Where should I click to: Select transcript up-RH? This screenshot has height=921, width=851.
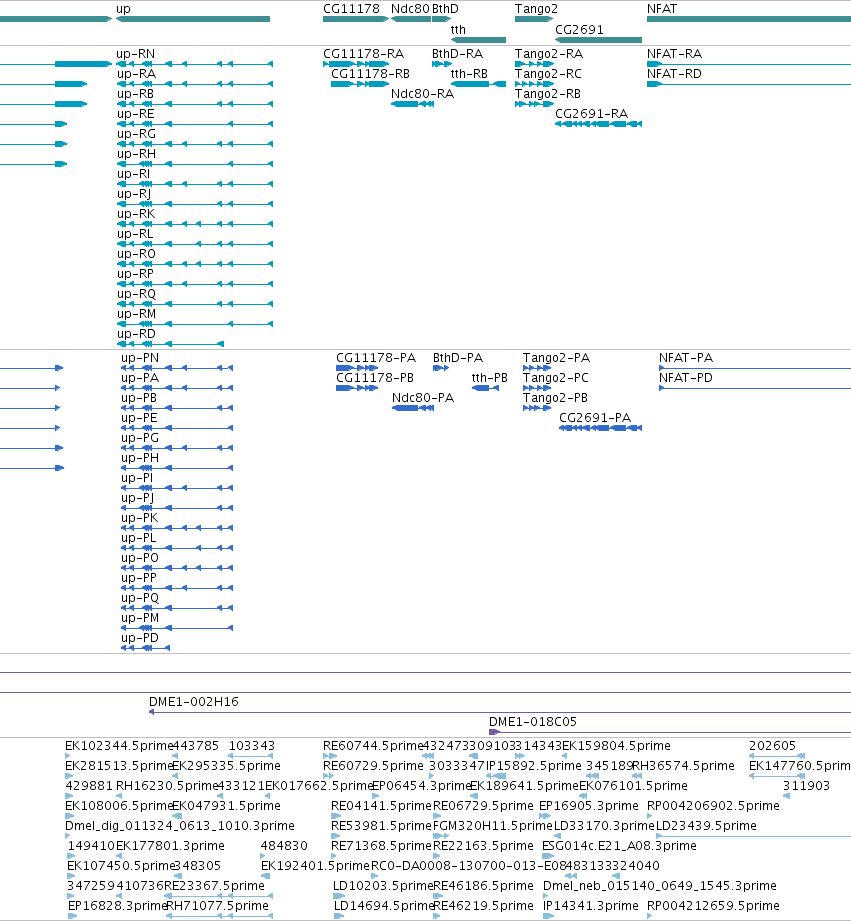pos(136,154)
